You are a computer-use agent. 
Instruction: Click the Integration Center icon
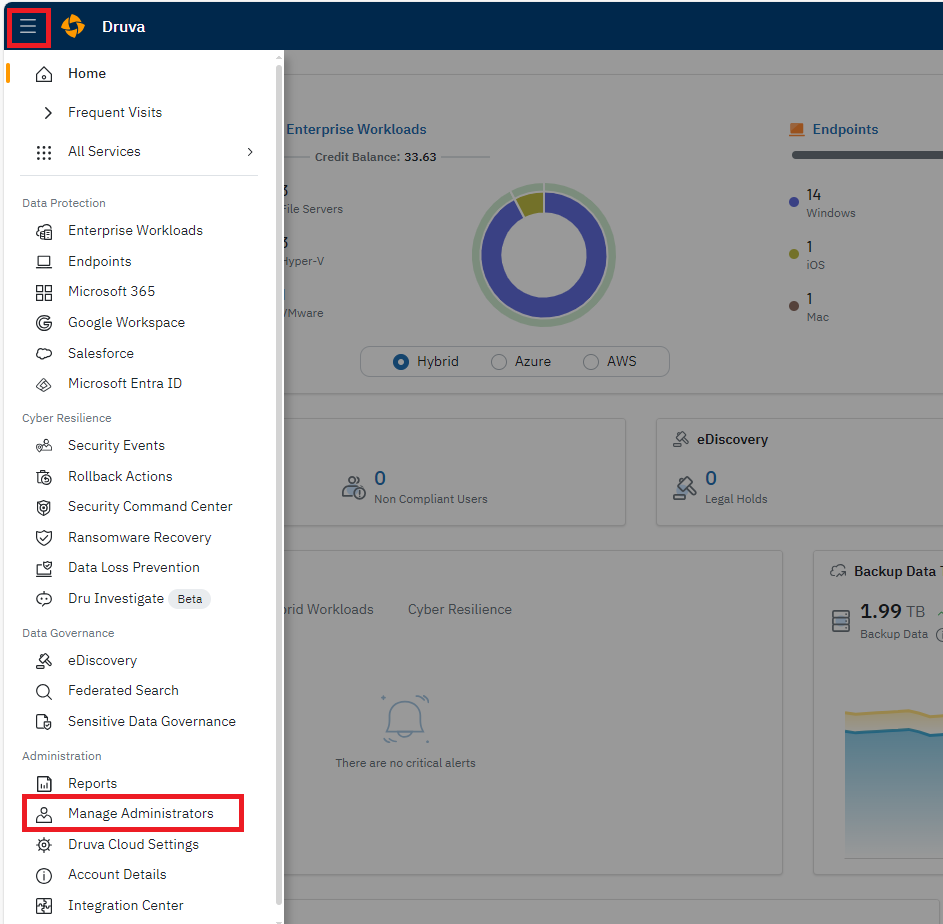click(x=44, y=906)
